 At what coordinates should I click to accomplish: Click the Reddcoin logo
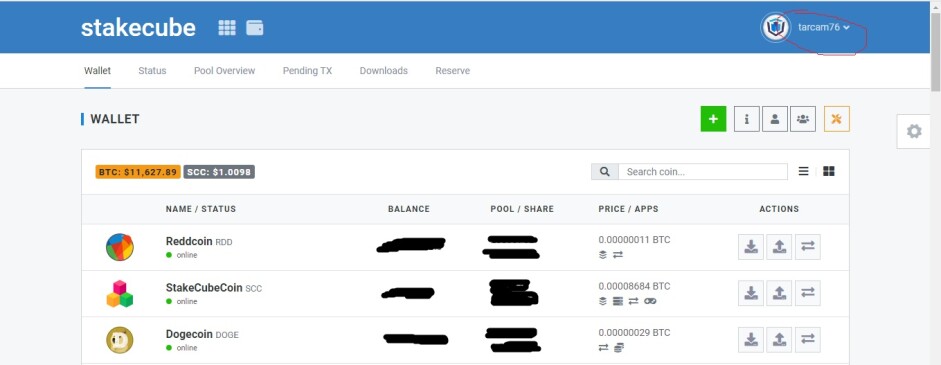119,247
